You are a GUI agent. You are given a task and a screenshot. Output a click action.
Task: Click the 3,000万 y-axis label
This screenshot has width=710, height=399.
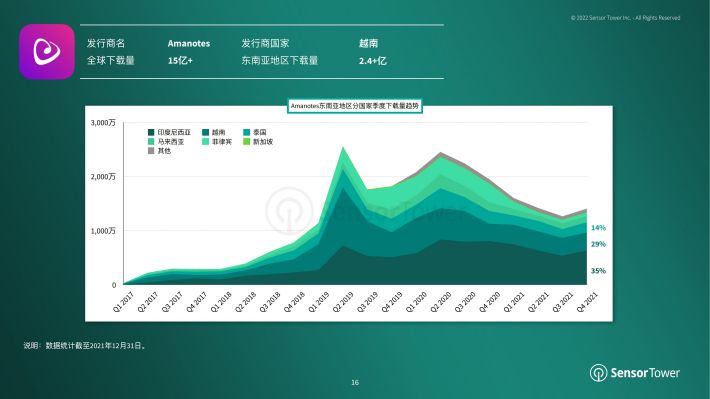pos(103,123)
